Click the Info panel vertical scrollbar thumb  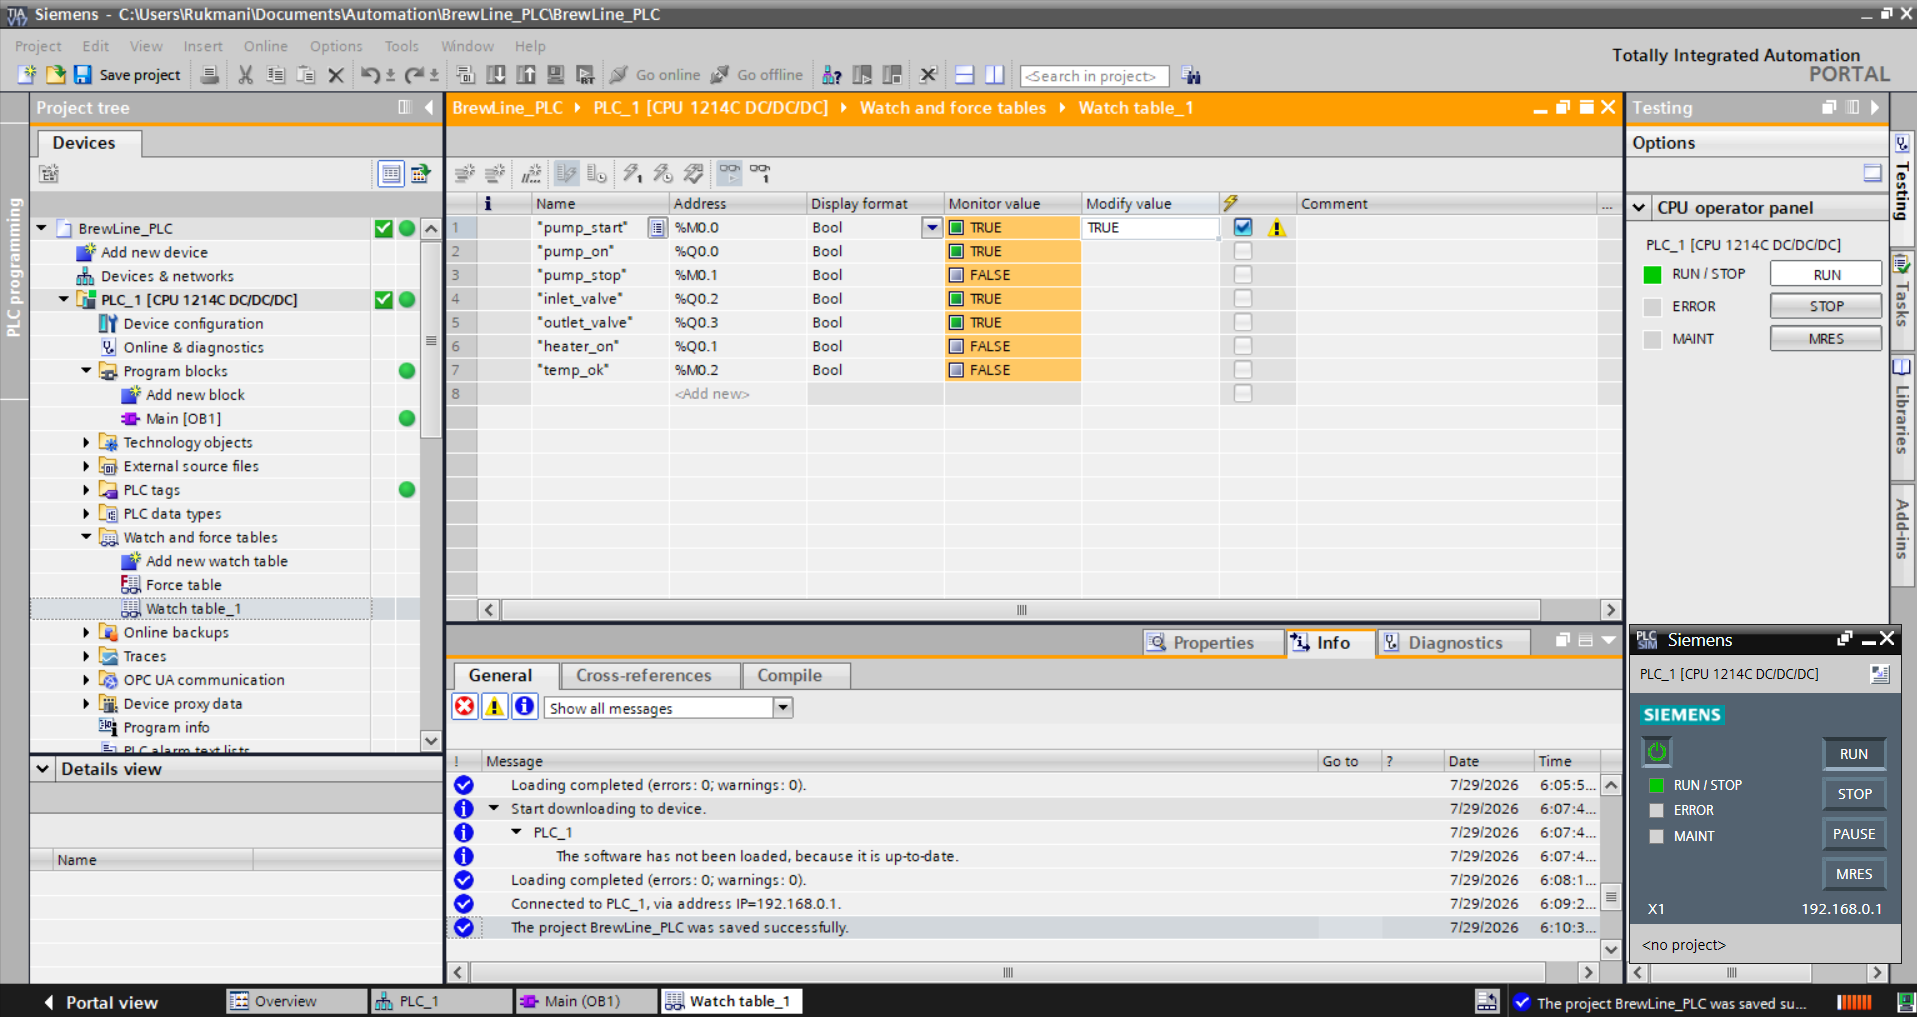[x=1611, y=897]
